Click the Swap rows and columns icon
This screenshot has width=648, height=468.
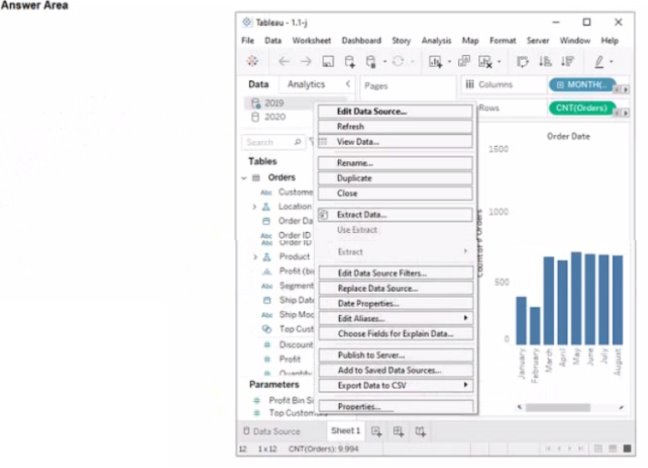522,62
